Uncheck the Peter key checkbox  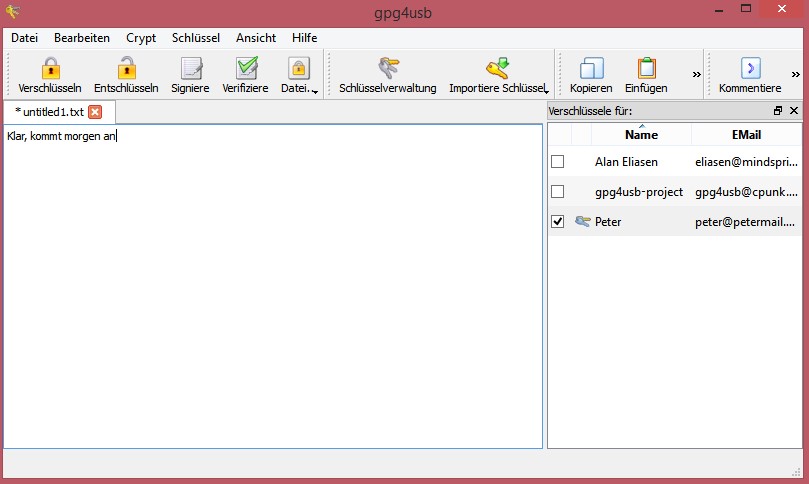pos(558,221)
